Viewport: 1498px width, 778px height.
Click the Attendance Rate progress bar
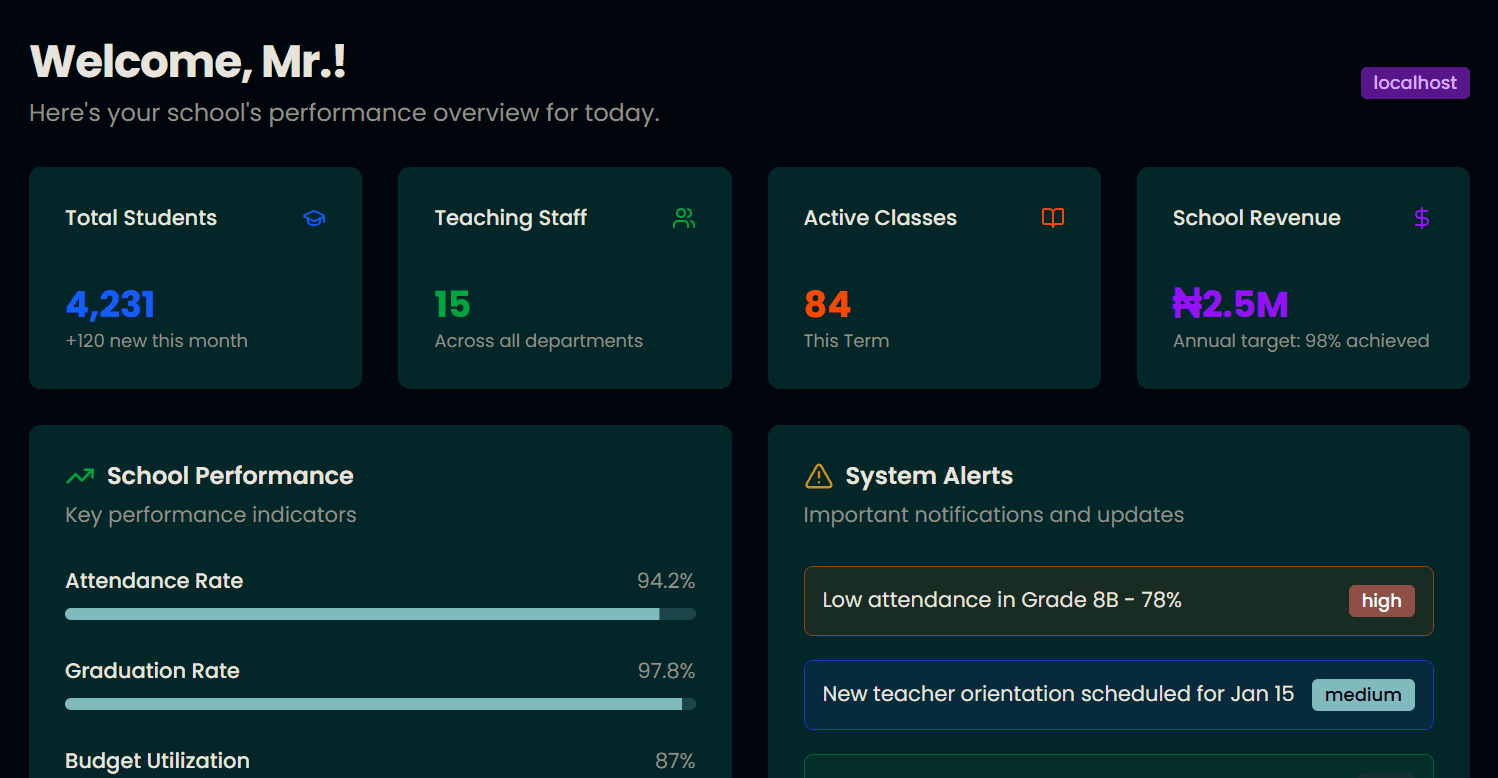[x=380, y=614]
